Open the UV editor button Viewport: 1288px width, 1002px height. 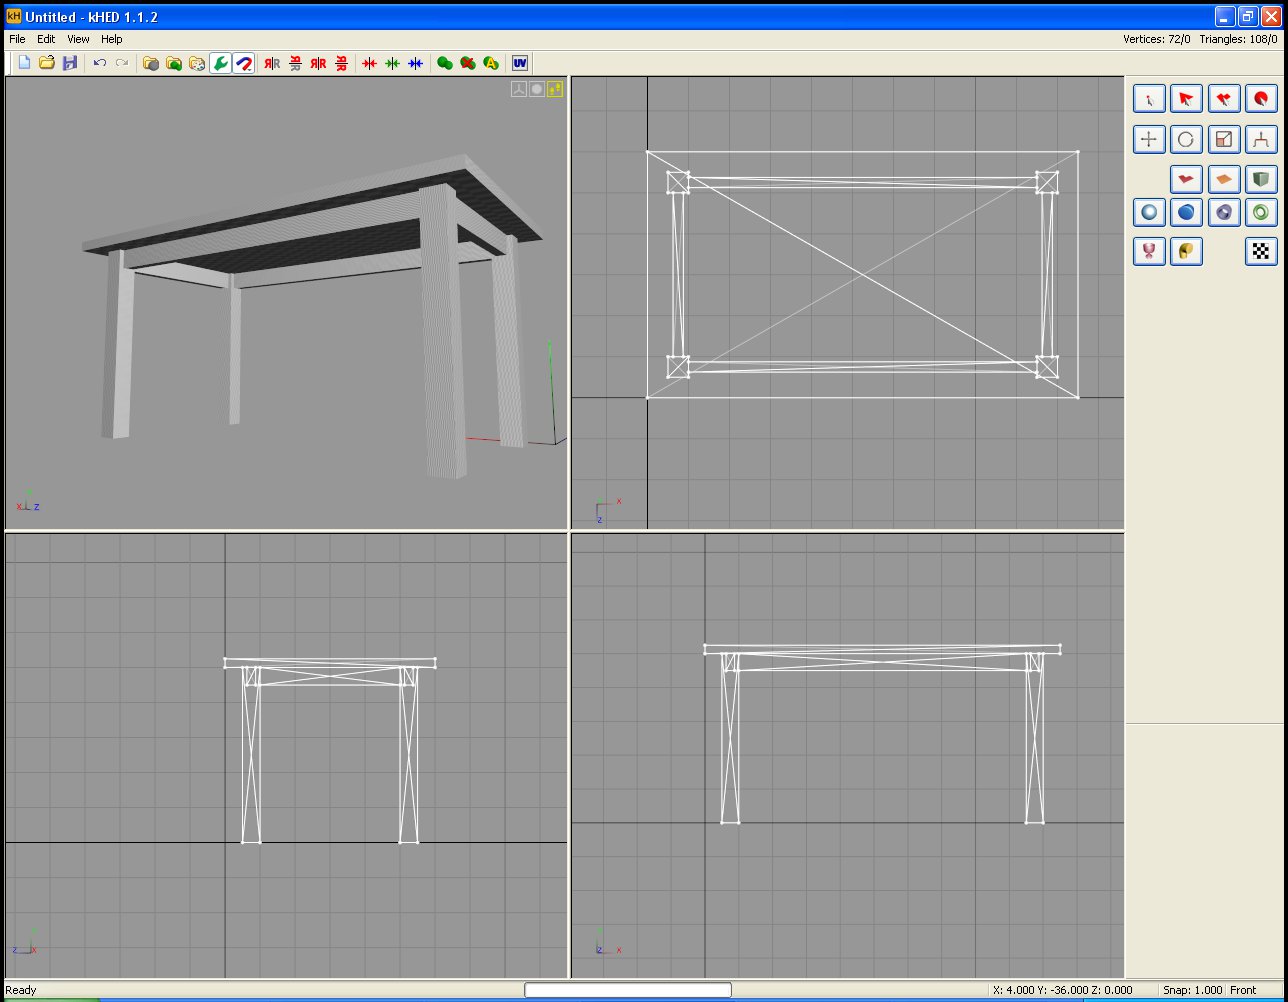pyautogui.click(x=520, y=63)
